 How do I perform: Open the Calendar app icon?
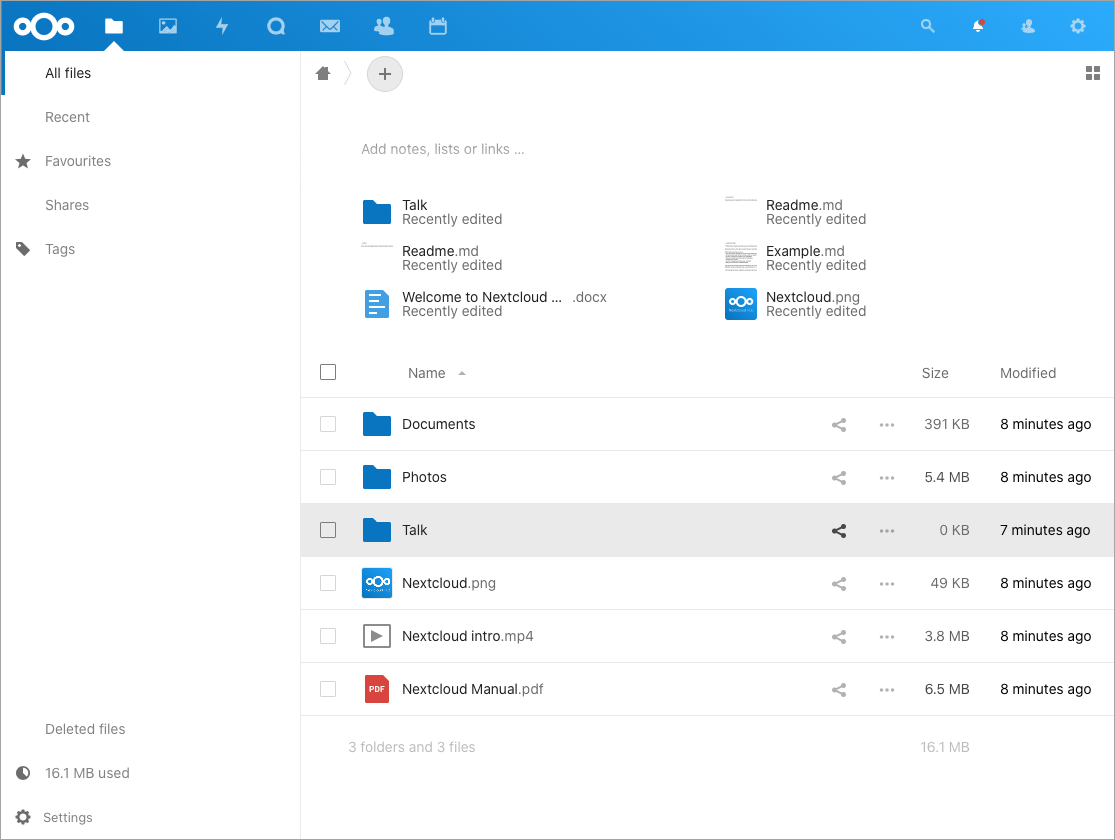pyautogui.click(x=438, y=26)
